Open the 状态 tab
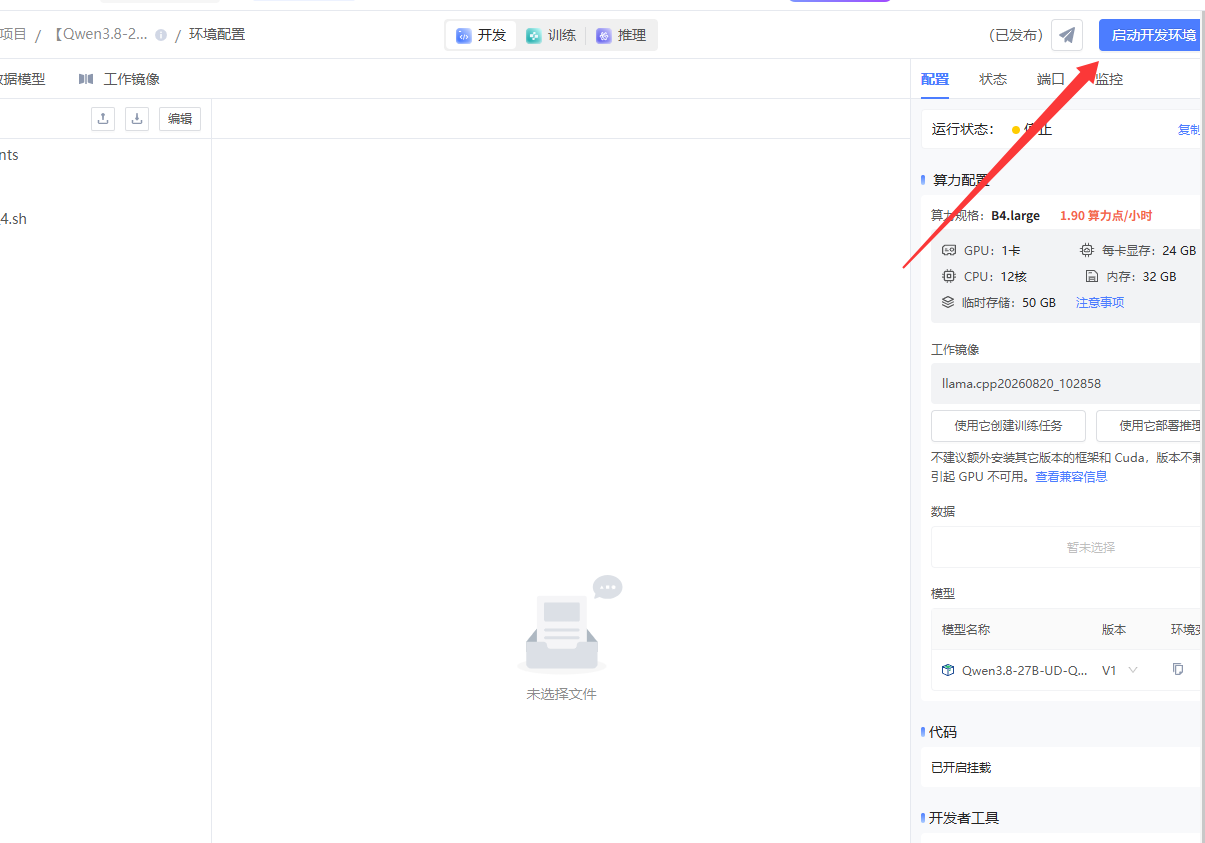This screenshot has width=1205, height=843. (x=993, y=79)
